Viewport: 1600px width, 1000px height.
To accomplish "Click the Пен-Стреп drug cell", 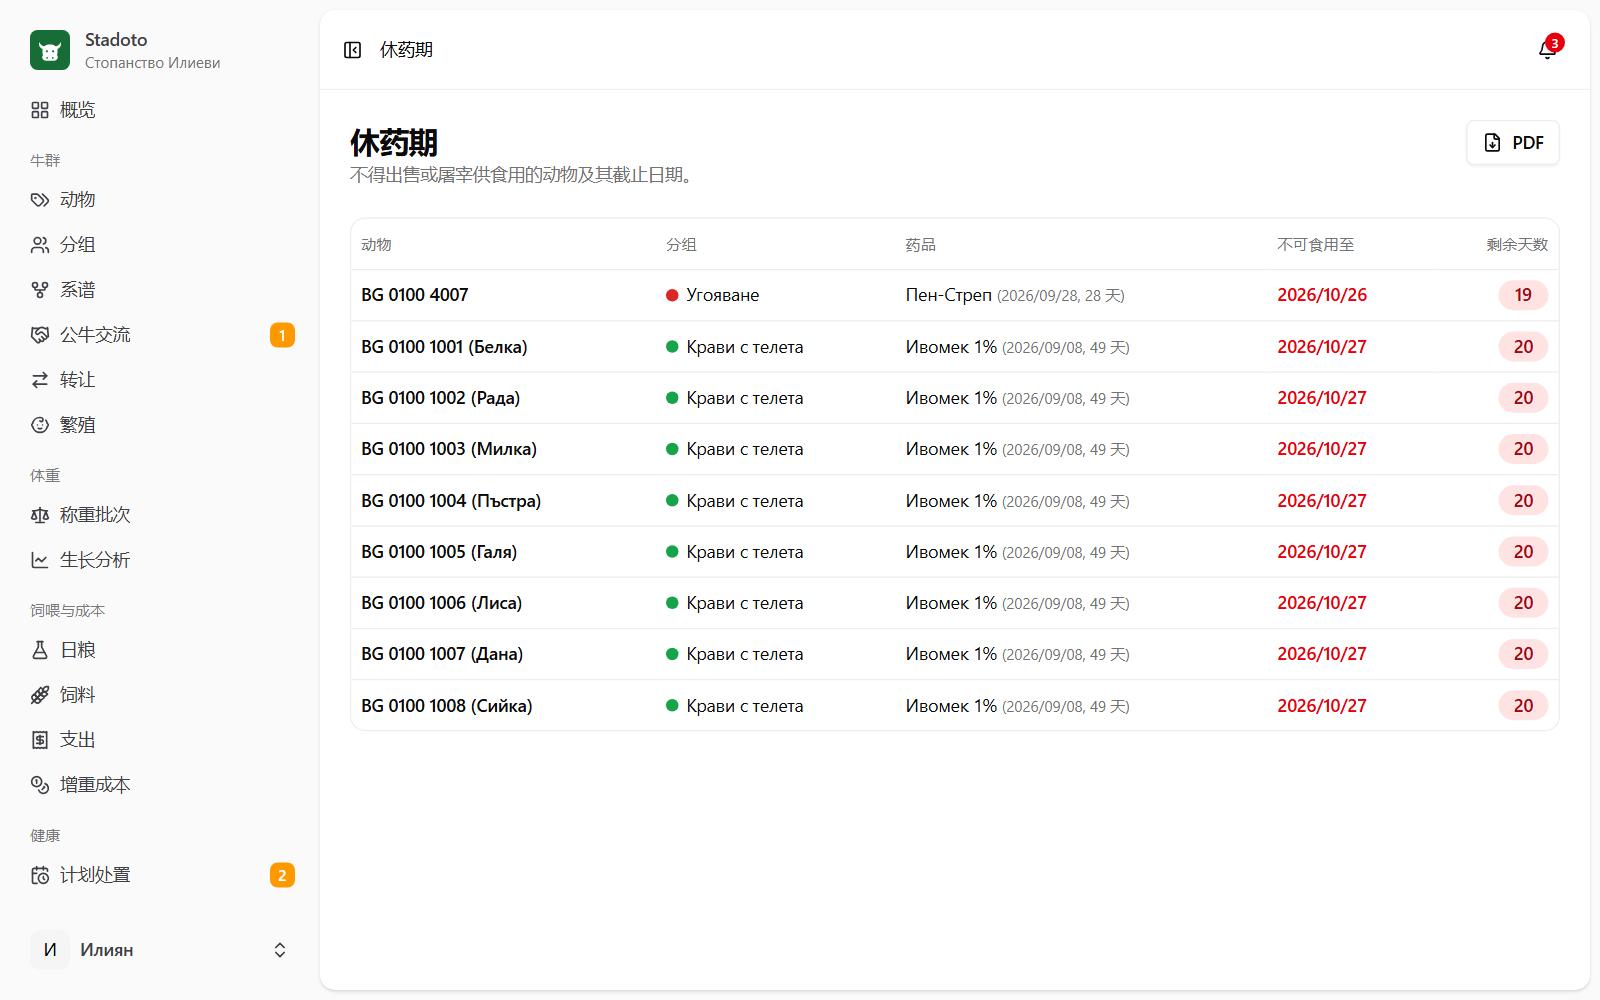I will 1015,295.
